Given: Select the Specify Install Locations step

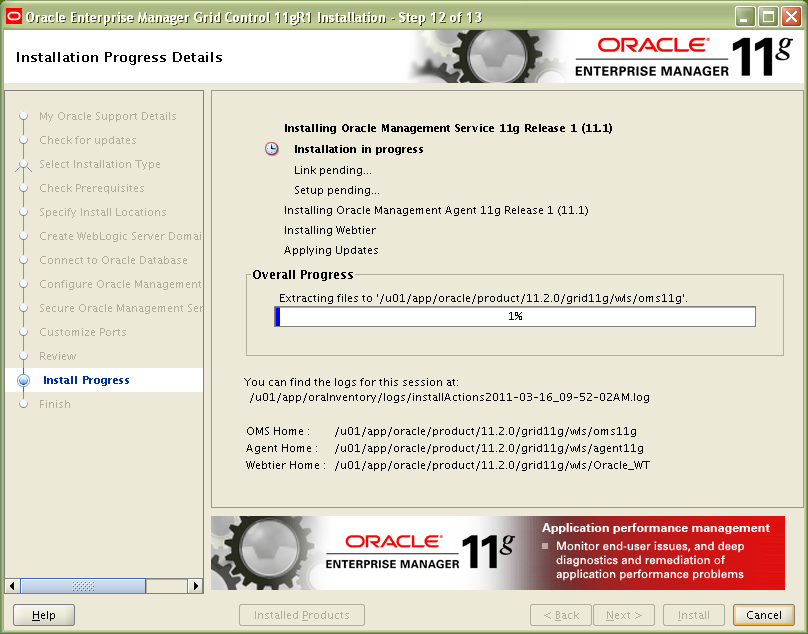Looking at the screenshot, I should pos(103,212).
